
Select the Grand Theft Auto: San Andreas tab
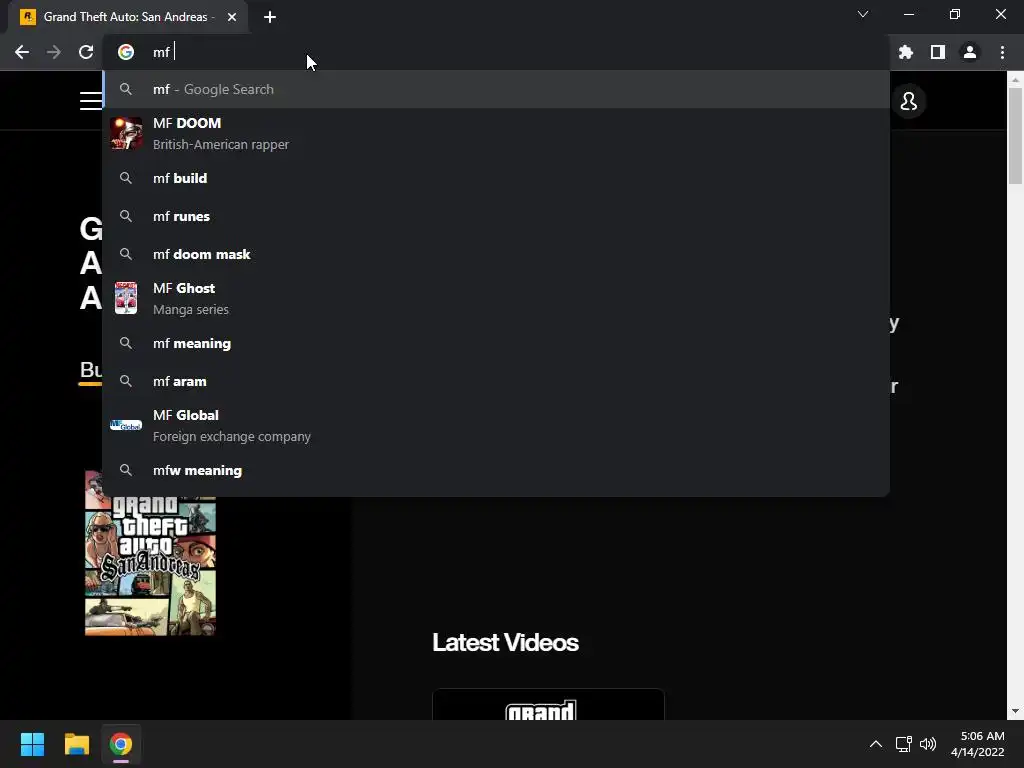[x=128, y=17]
